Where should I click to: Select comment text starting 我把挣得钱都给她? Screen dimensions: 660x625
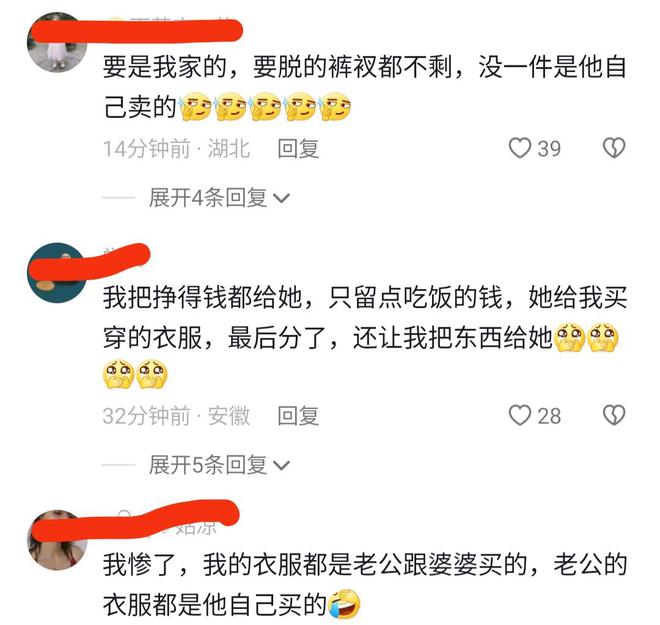pos(365,337)
